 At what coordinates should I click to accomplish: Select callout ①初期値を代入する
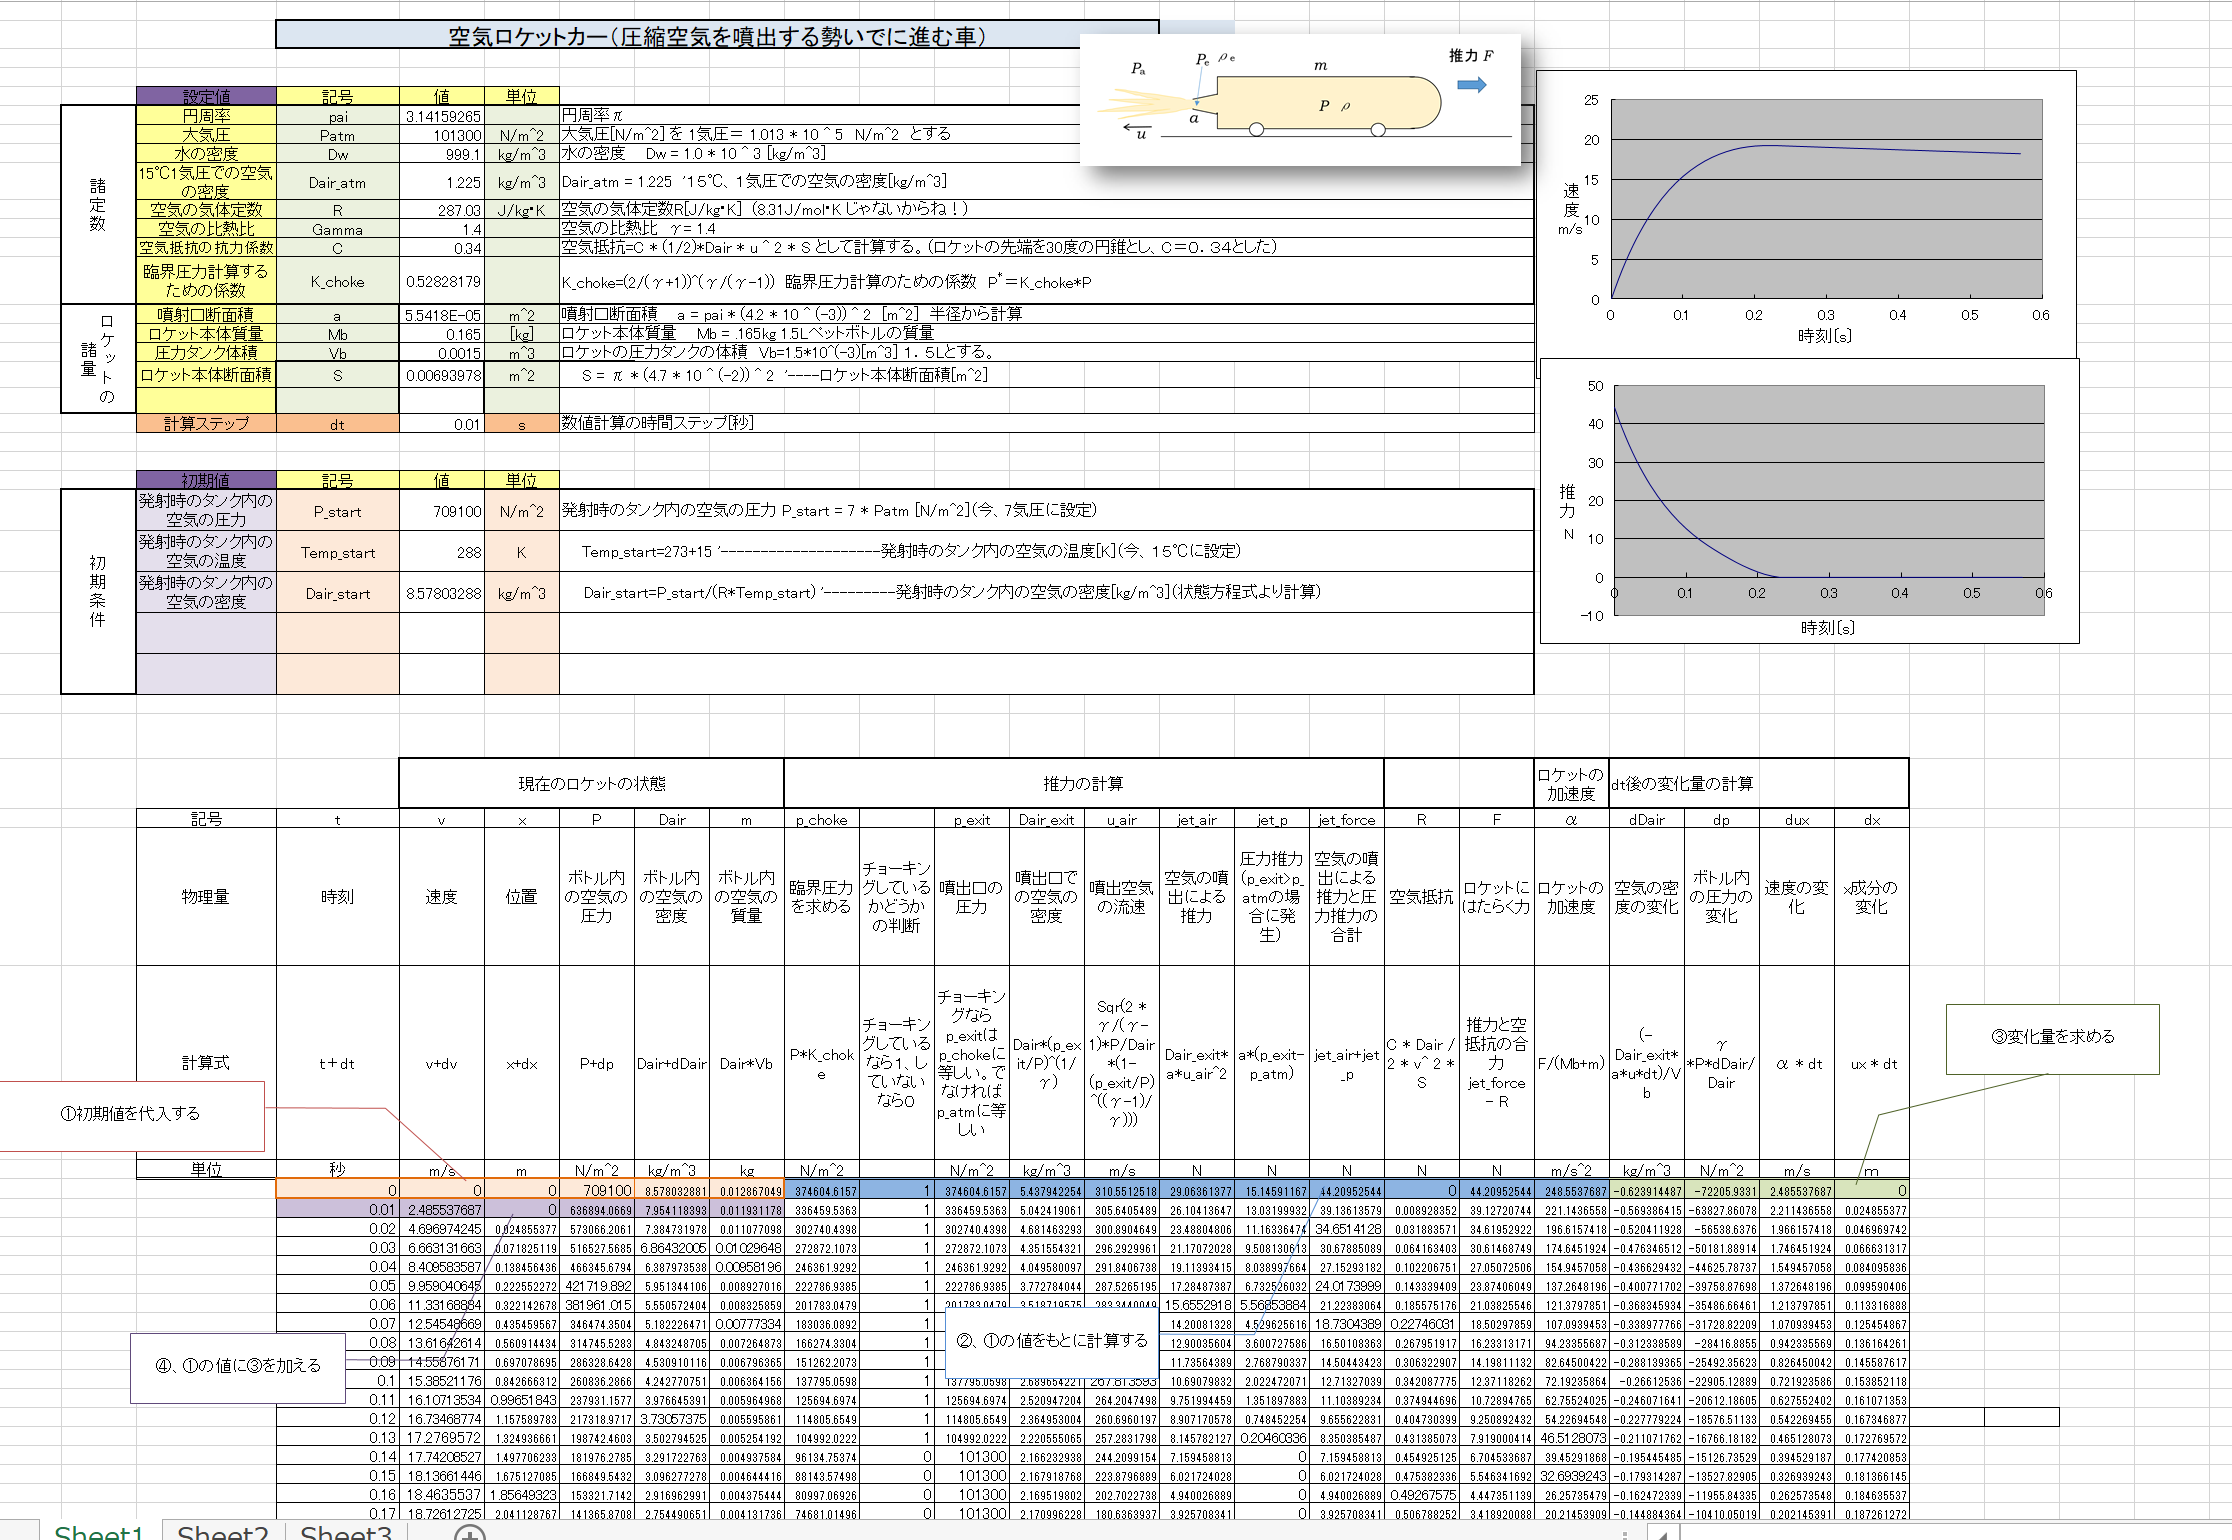[x=132, y=1115]
